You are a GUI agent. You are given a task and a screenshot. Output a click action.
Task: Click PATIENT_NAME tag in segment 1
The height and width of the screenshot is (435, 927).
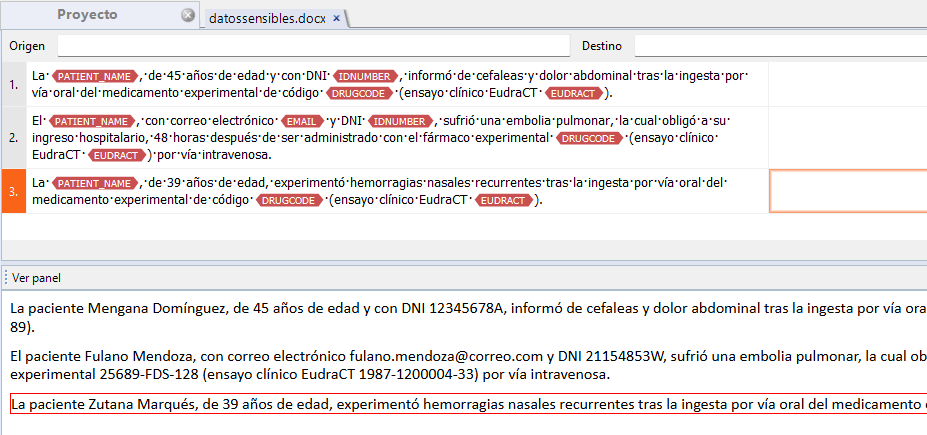95,76
